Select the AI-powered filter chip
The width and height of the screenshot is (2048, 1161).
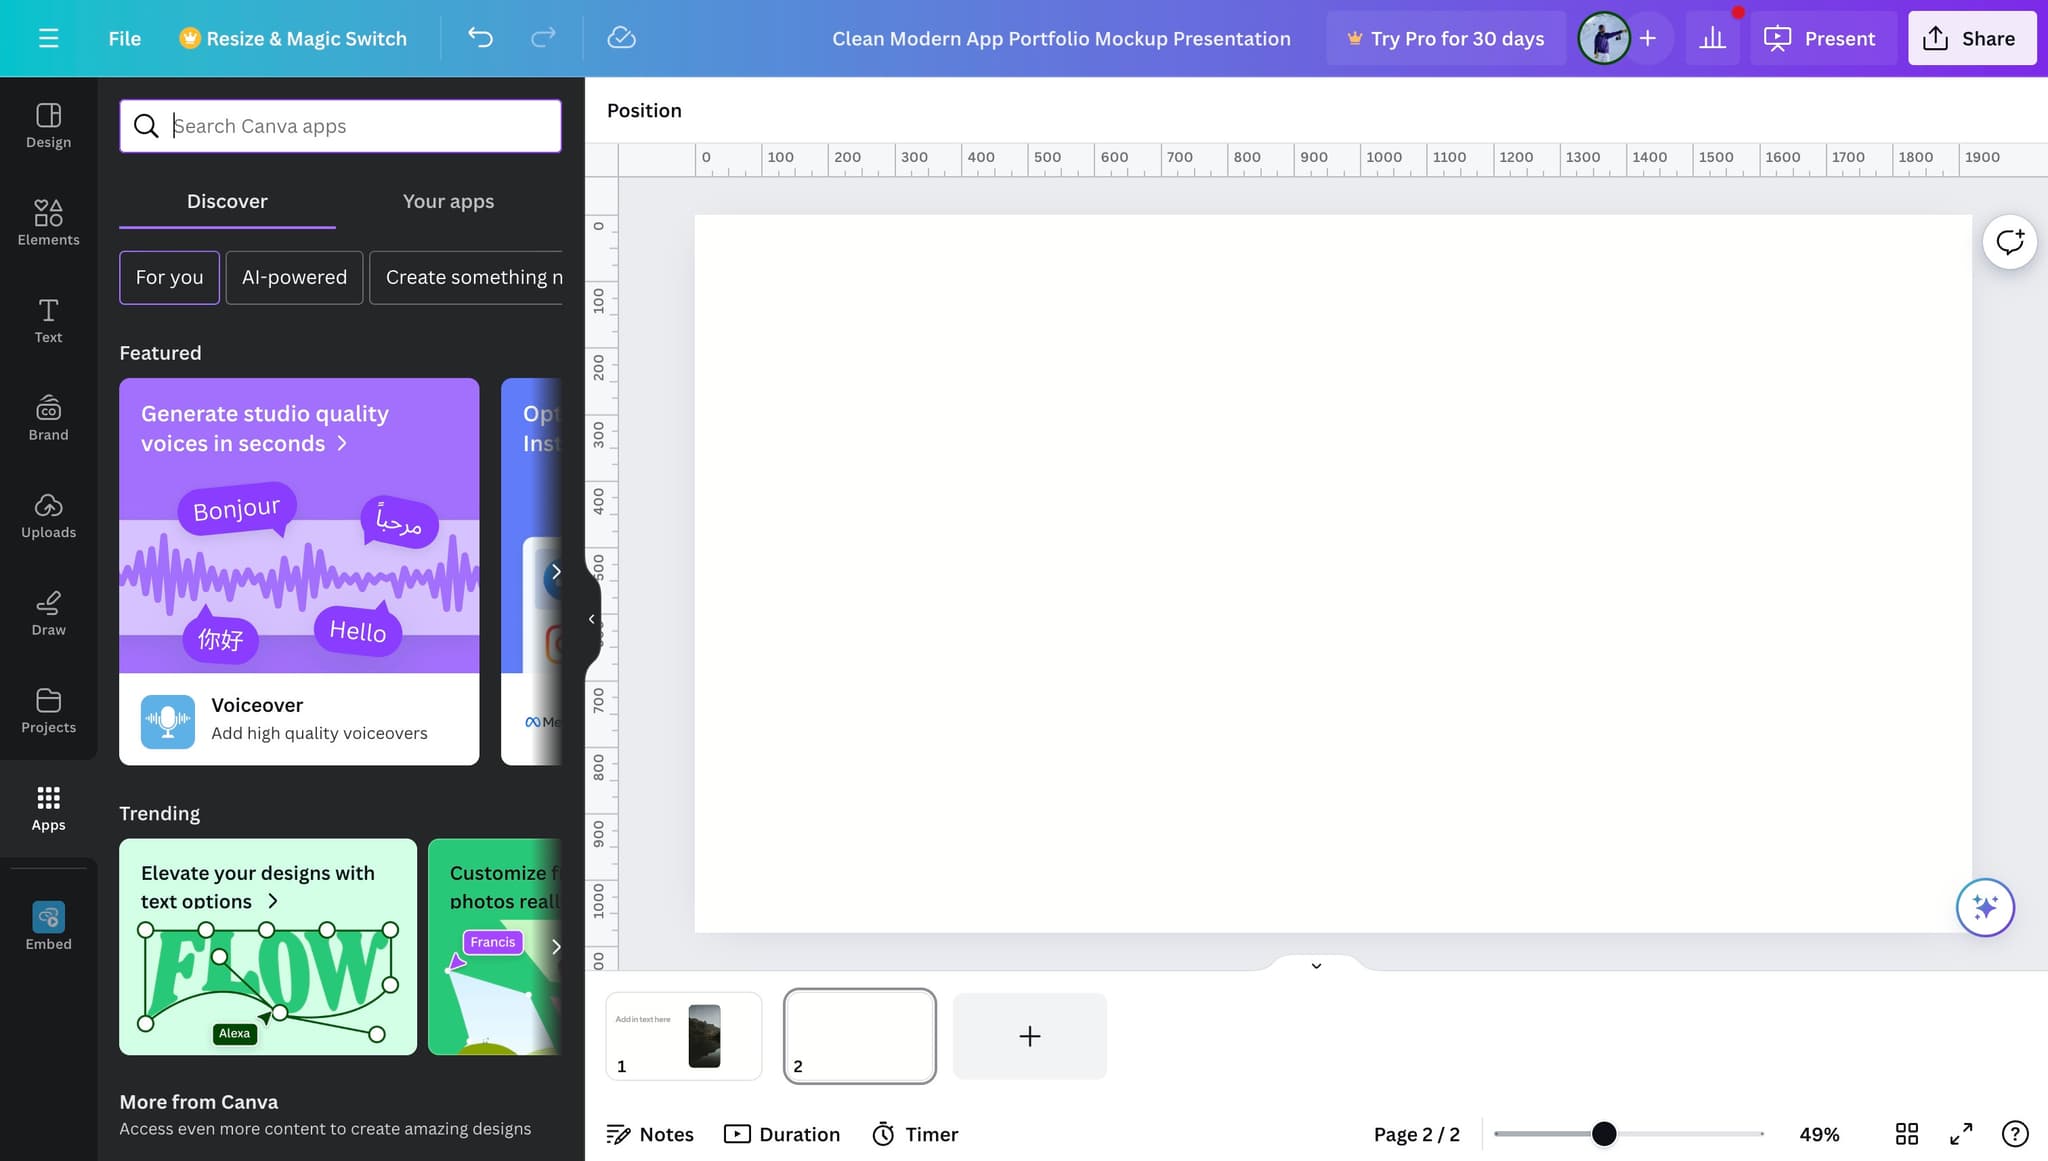[294, 277]
